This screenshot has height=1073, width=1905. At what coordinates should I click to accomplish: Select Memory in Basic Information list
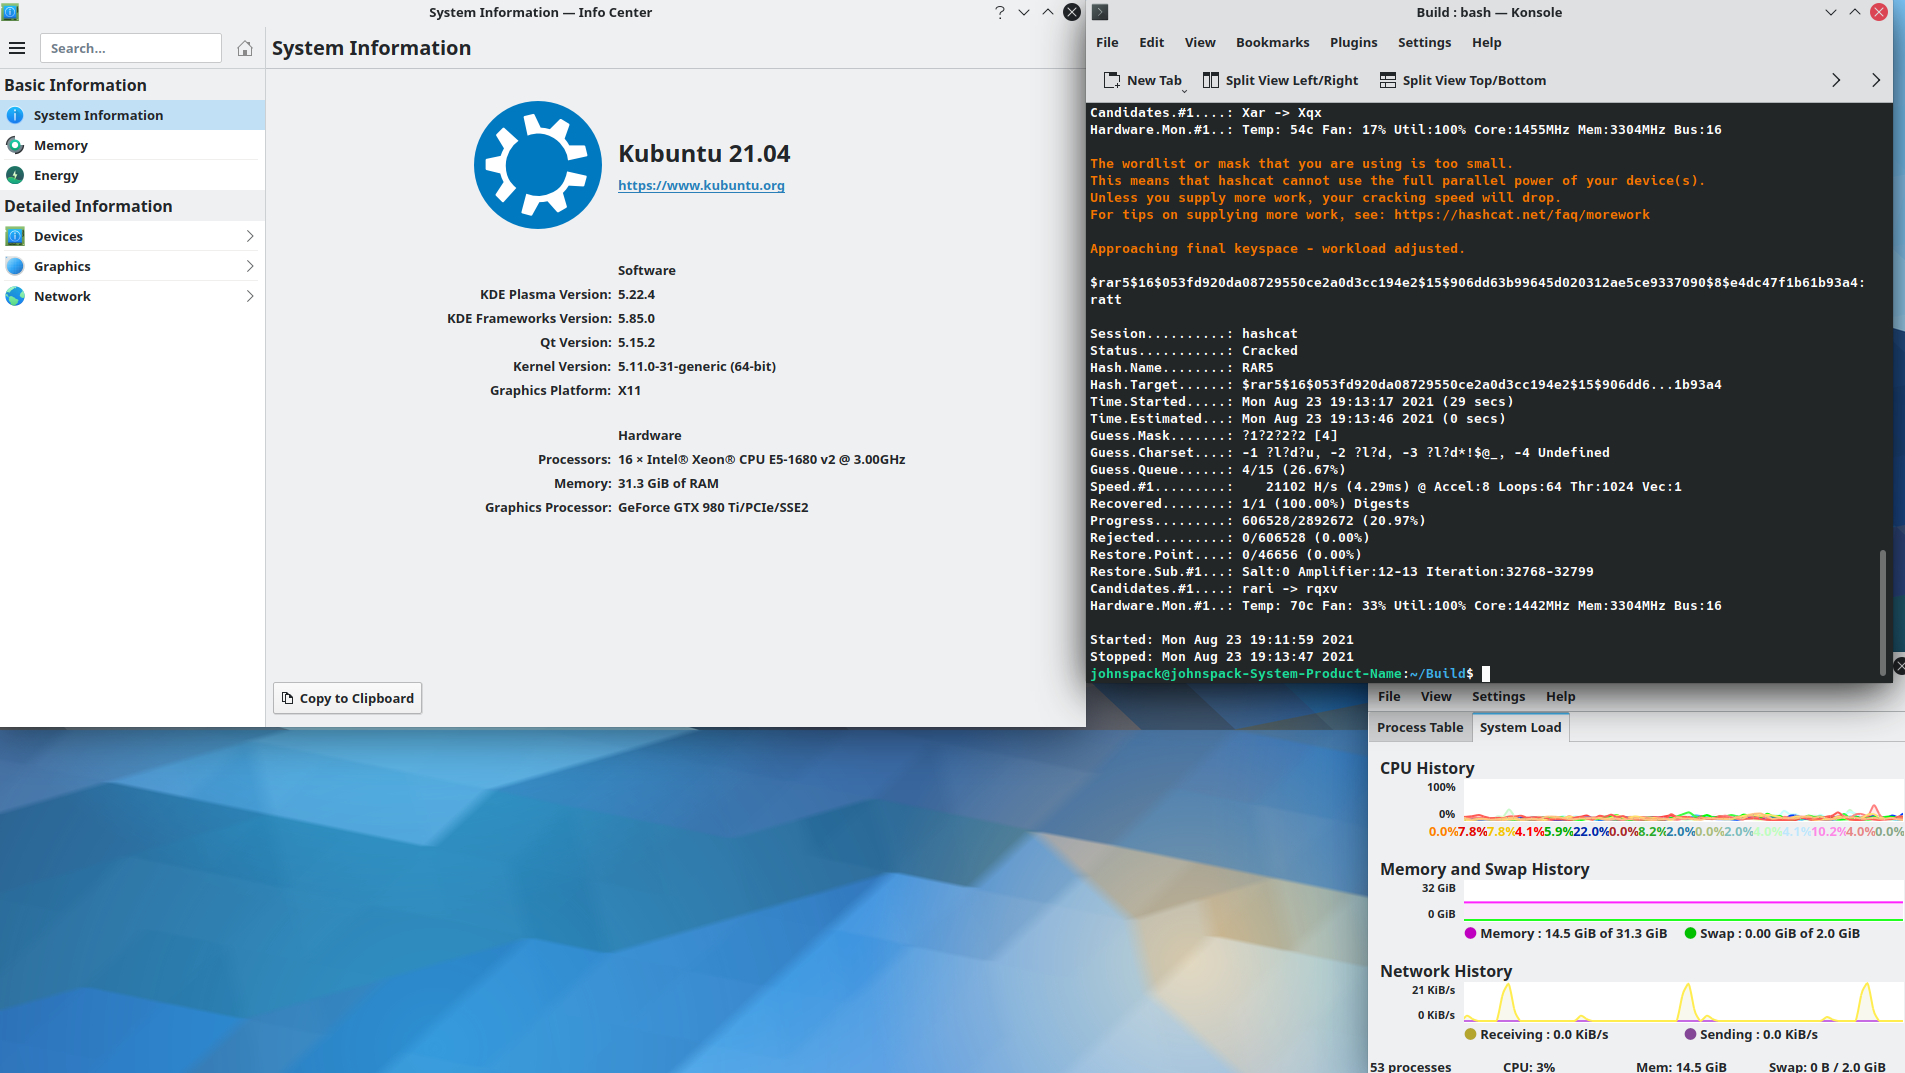point(132,145)
